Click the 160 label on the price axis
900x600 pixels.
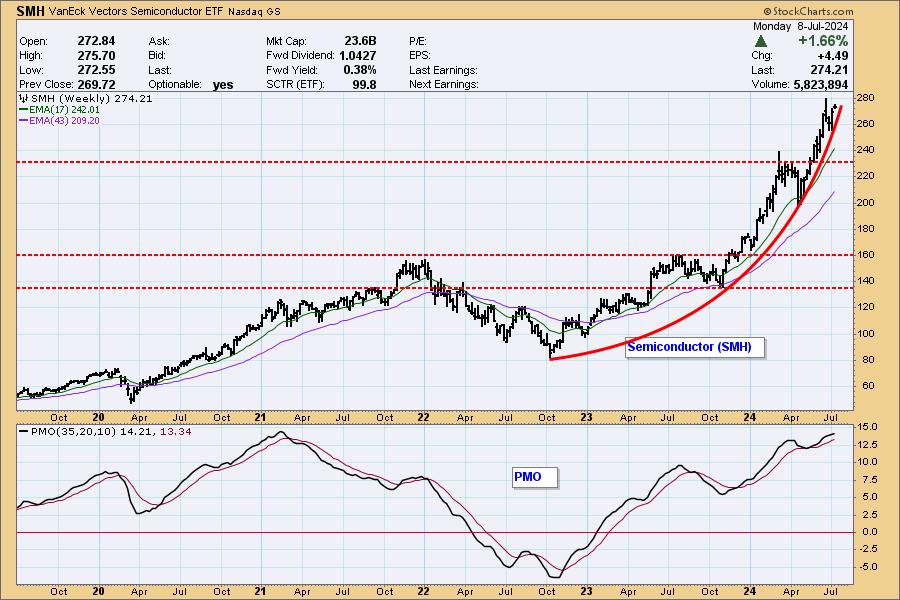pyautogui.click(x=866, y=255)
